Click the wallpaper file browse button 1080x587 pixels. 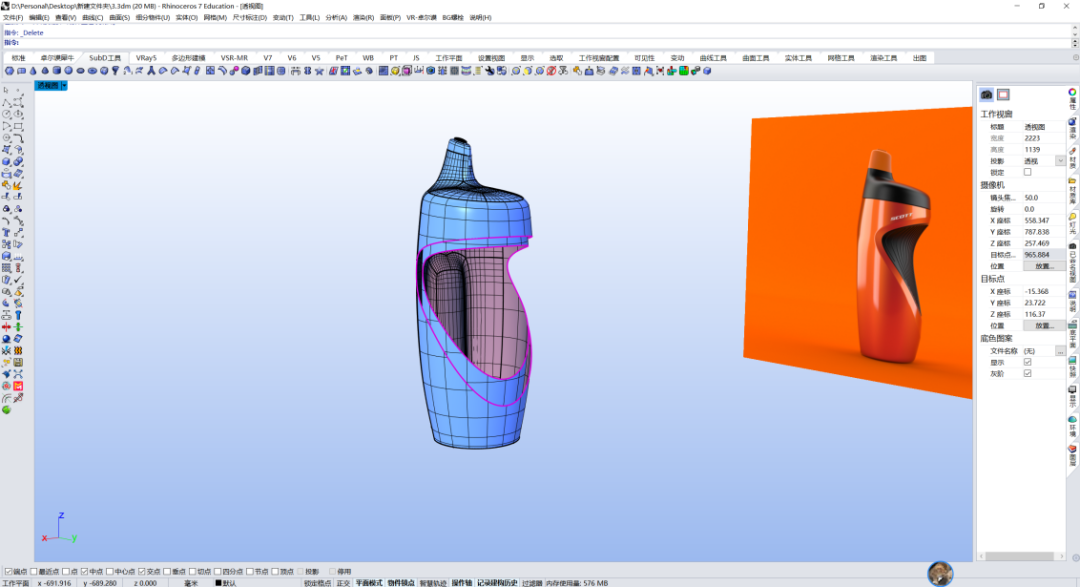(1060, 351)
